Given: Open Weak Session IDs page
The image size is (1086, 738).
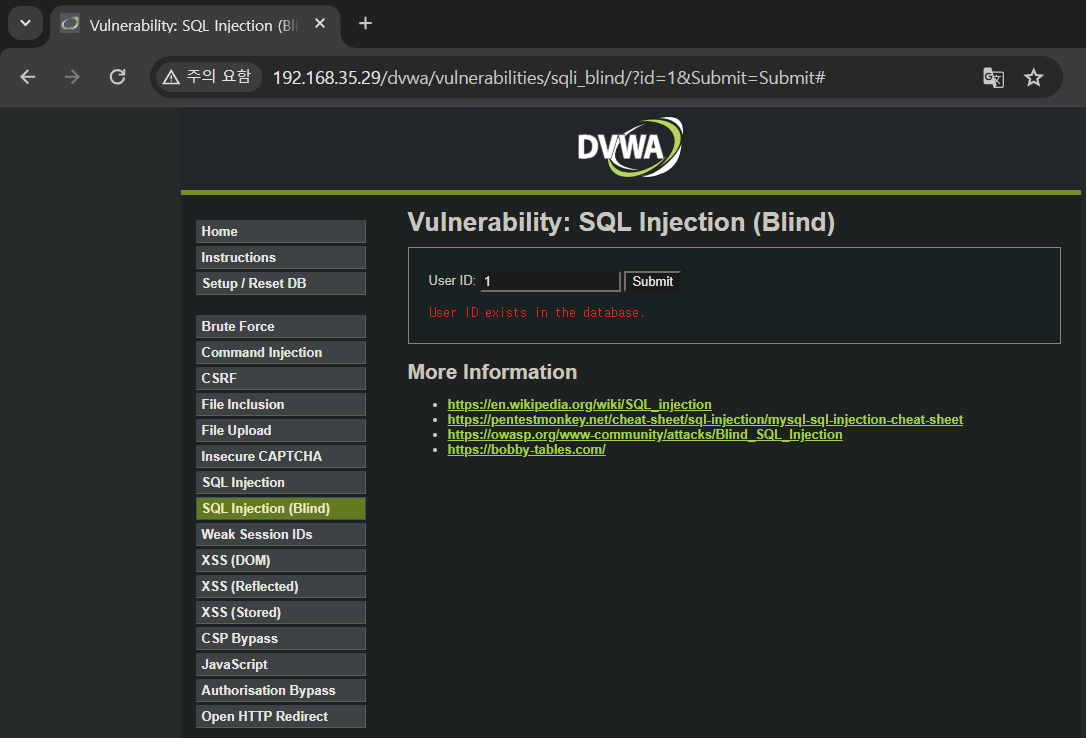Looking at the screenshot, I should click(x=281, y=534).
